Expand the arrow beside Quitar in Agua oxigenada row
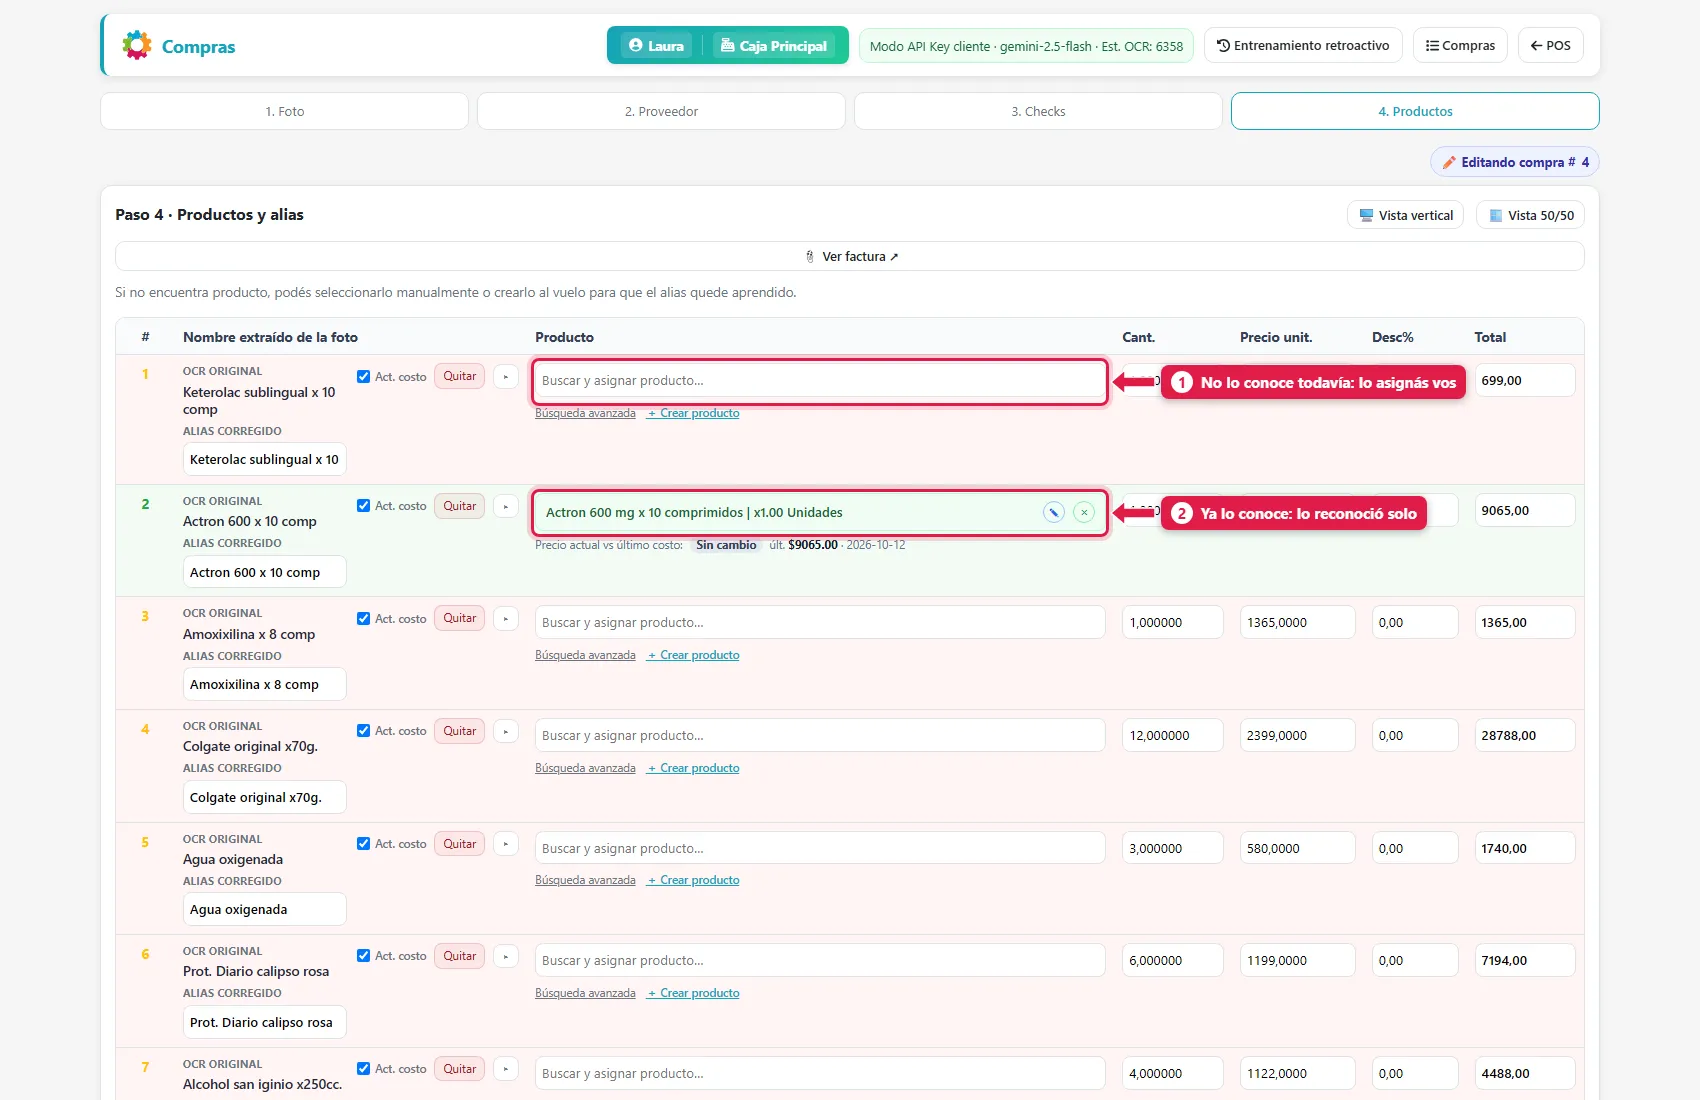The width and height of the screenshot is (1700, 1100). (506, 844)
